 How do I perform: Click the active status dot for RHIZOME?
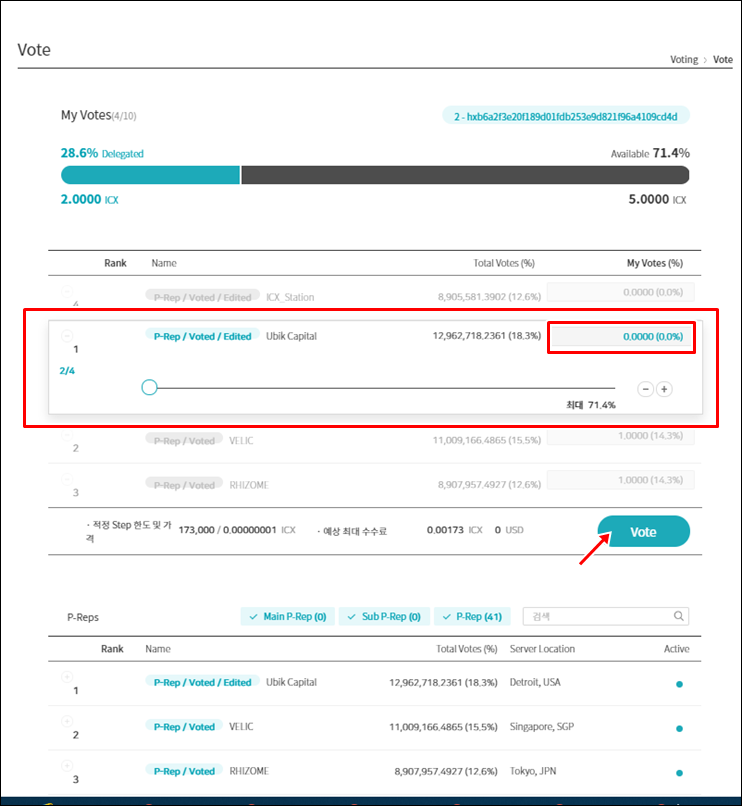[x=679, y=773]
